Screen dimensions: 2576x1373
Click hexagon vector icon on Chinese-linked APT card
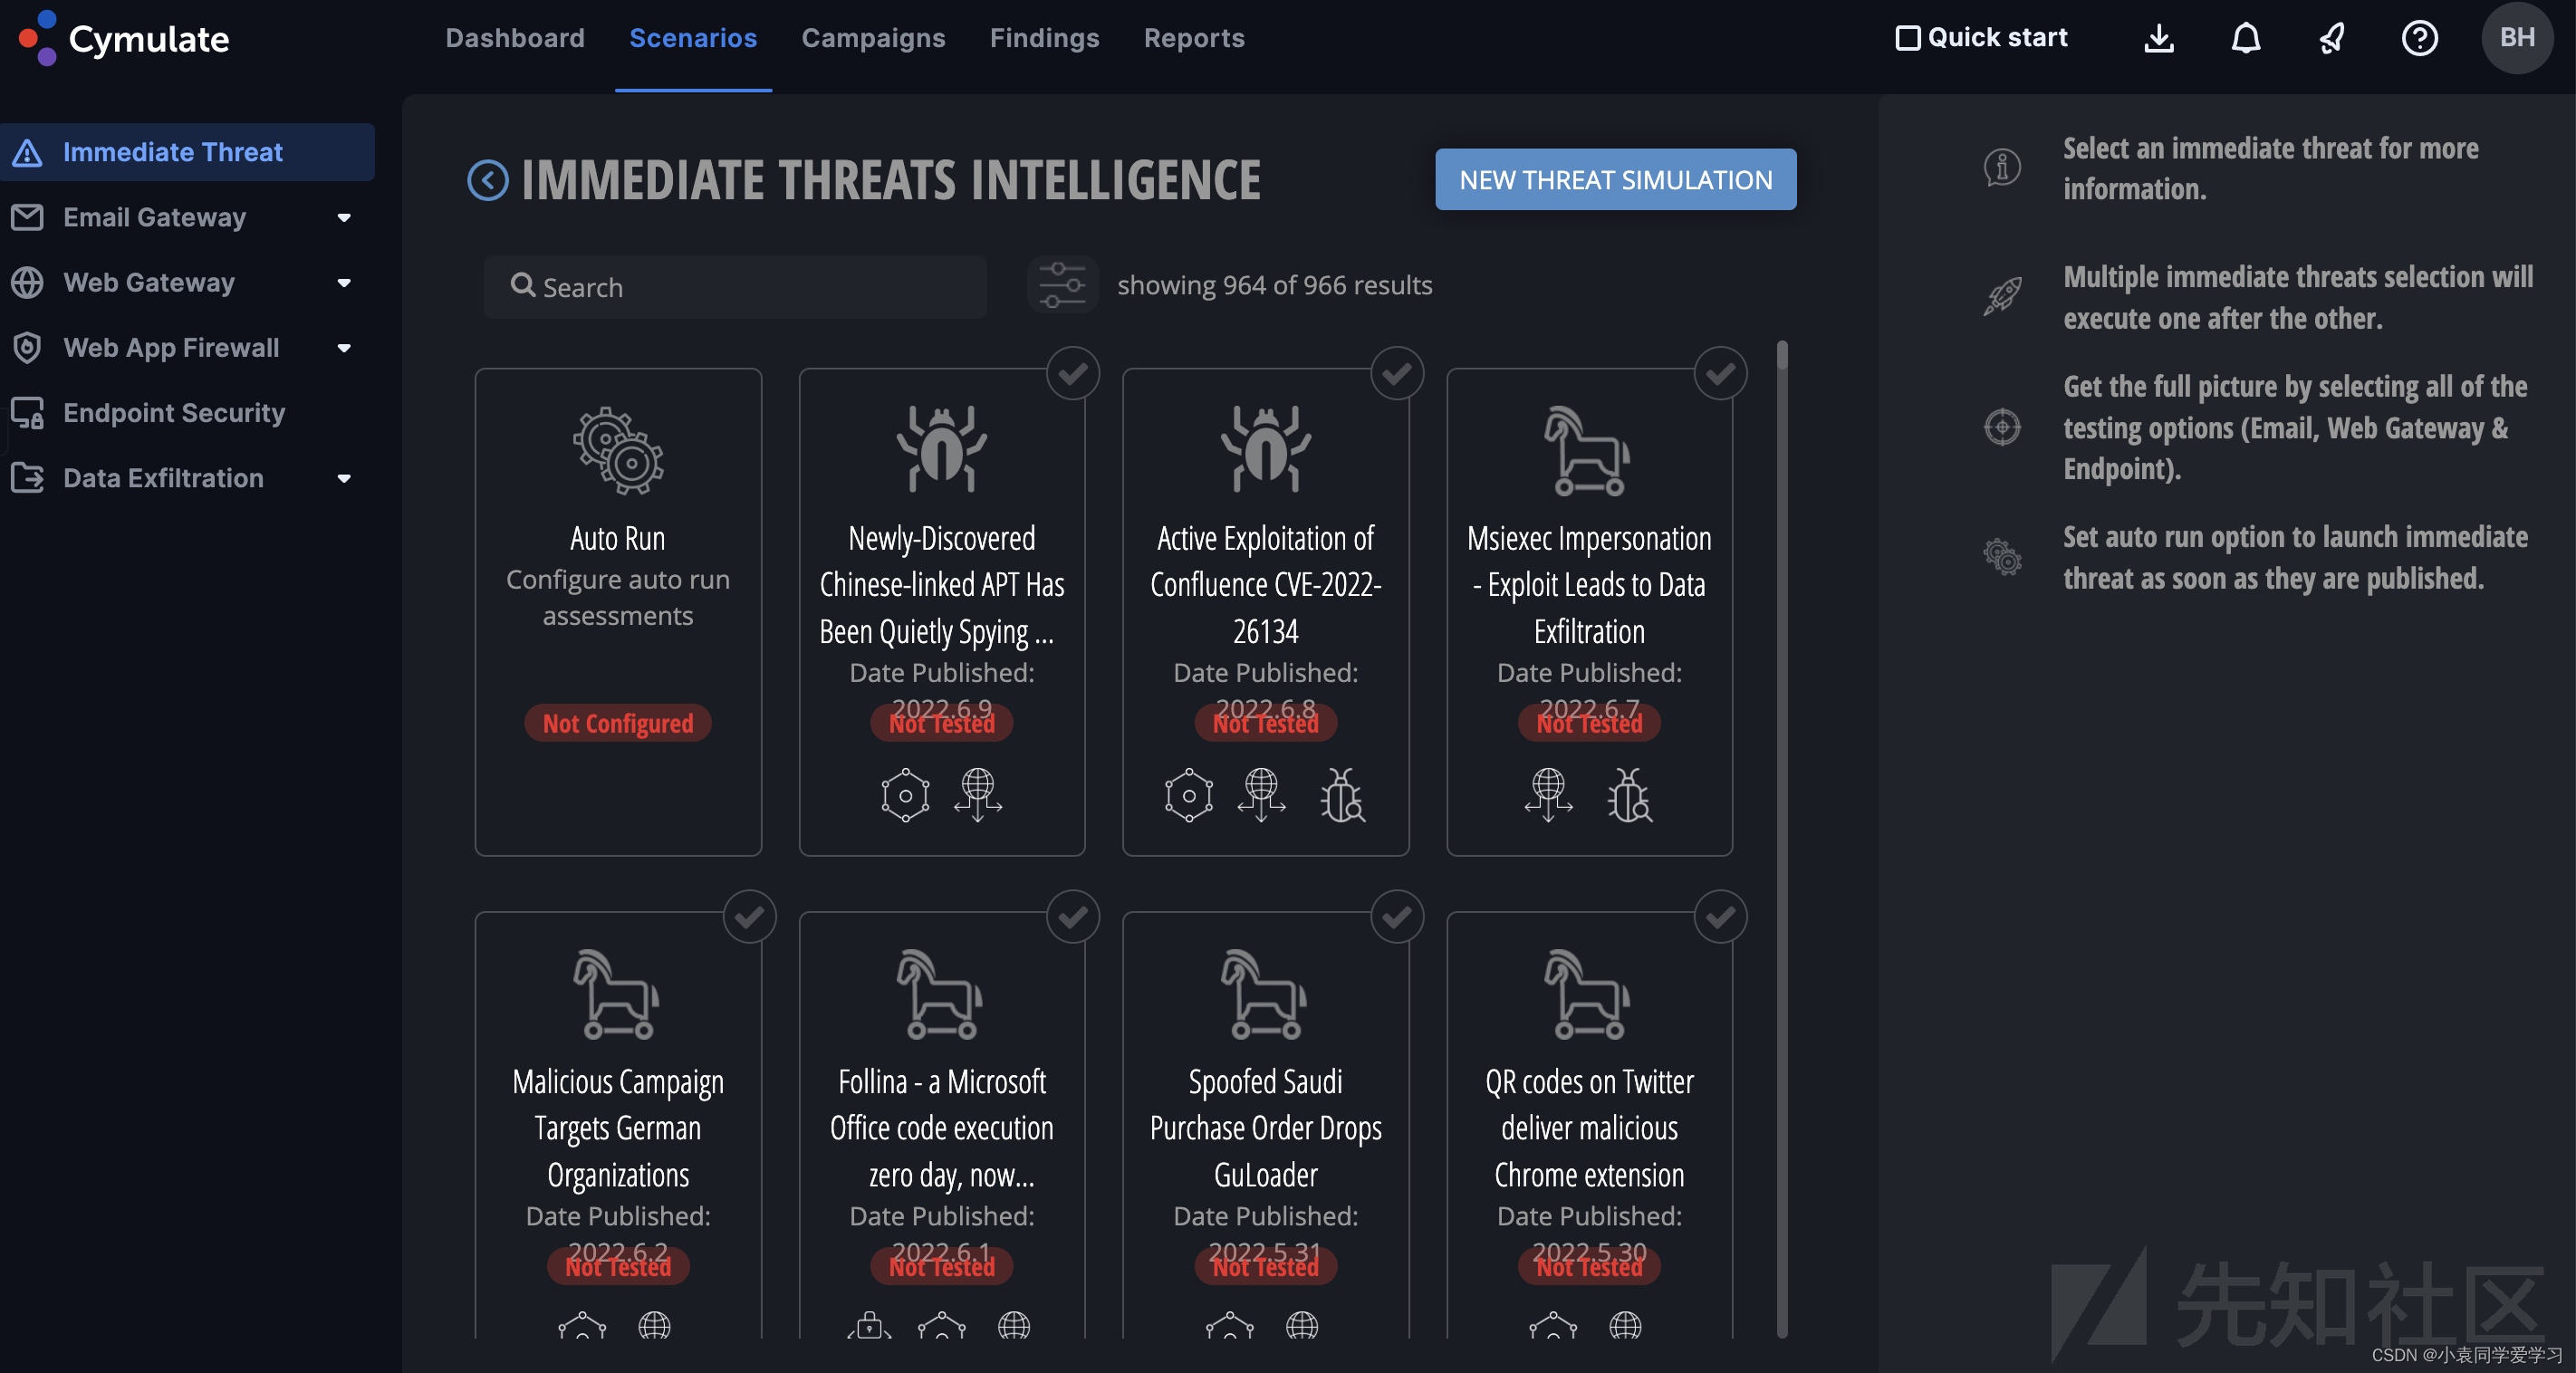point(905,795)
